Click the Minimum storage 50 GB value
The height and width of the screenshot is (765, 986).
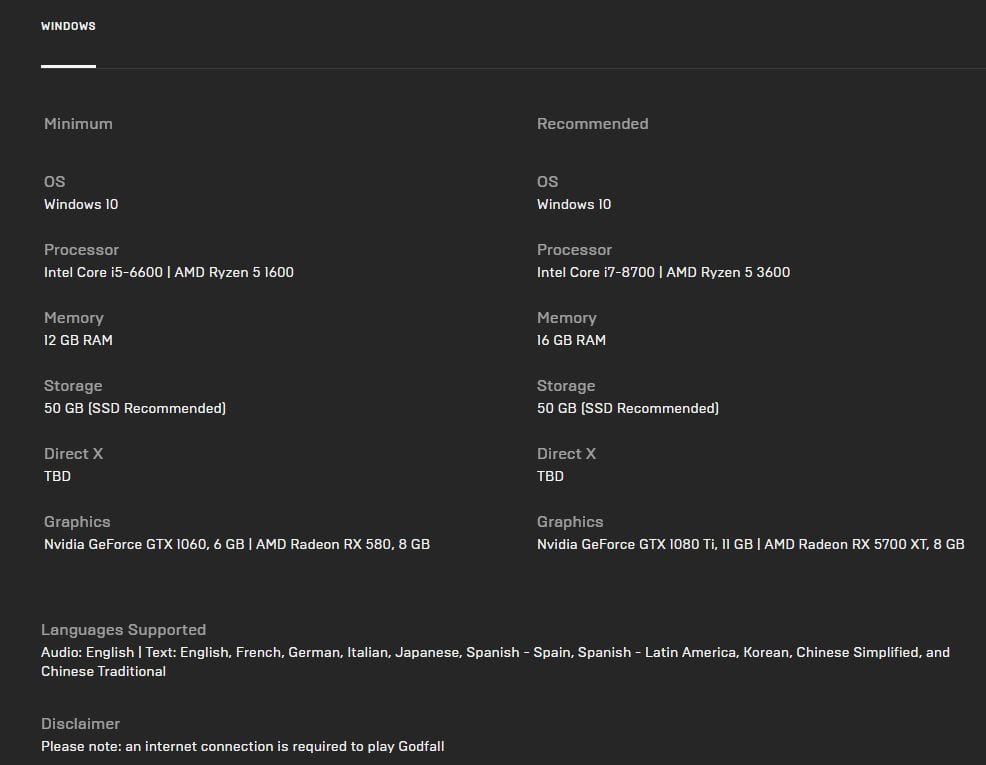point(135,408)
